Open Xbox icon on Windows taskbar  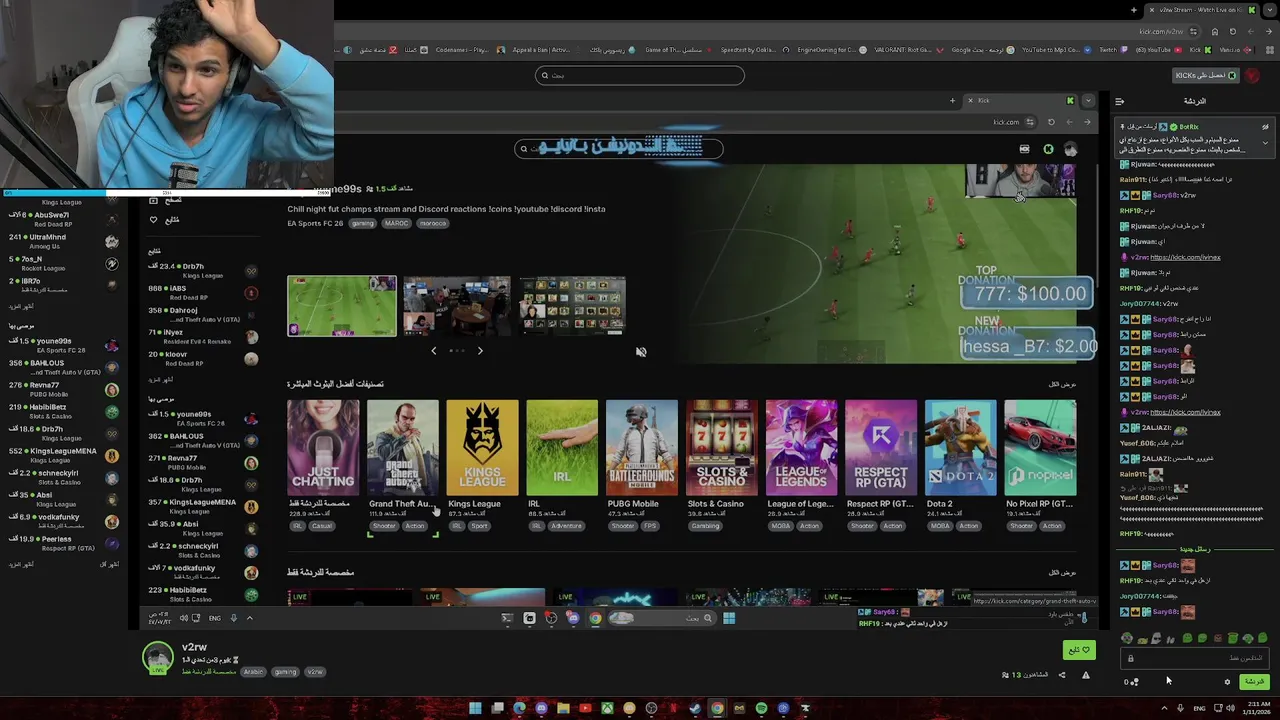607,708
